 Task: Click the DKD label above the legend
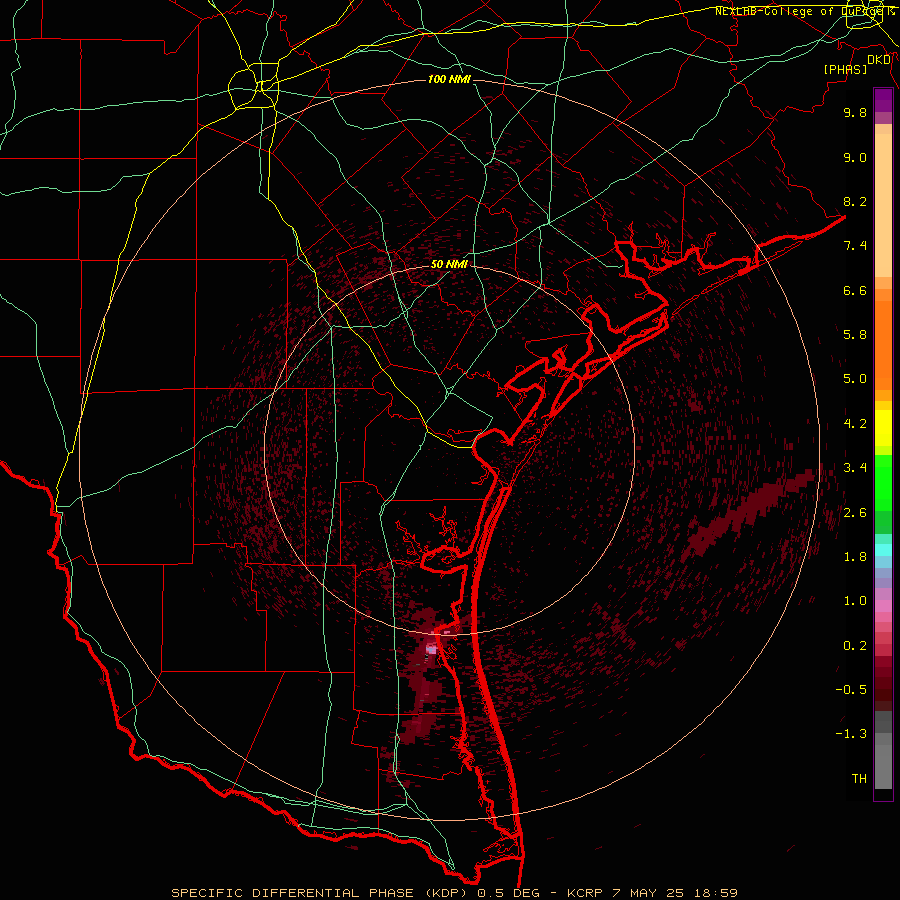(879, 59)
